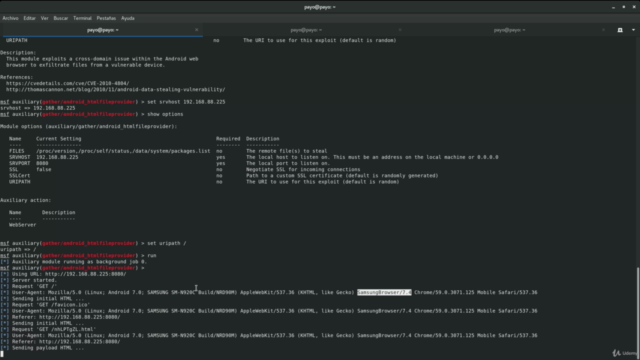Open the Ver menu
Image resolution: width=640 pixels, height=360 pixels.
point(44,18)
